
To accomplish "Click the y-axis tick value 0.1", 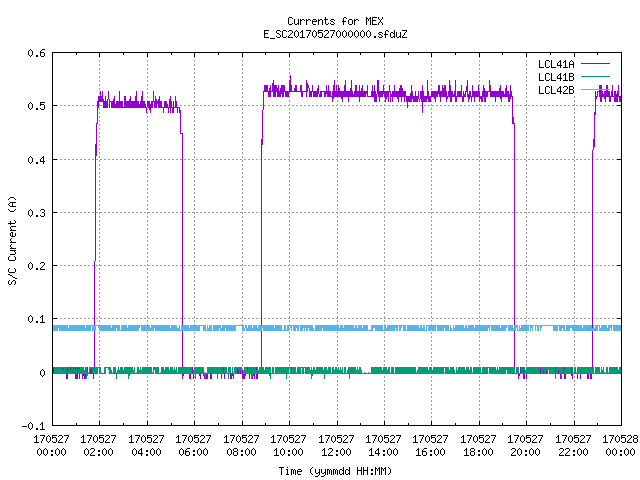I will [x=36, y=319].
